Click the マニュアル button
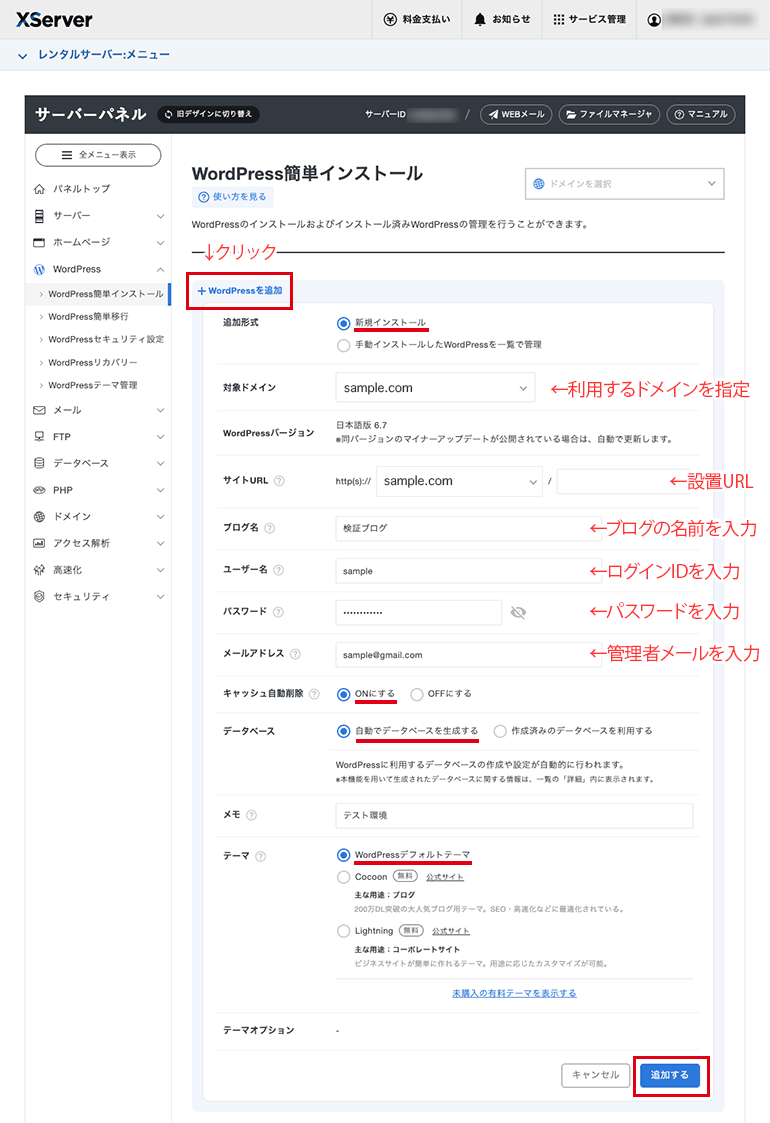770x1123 pixels. [701, 115]
